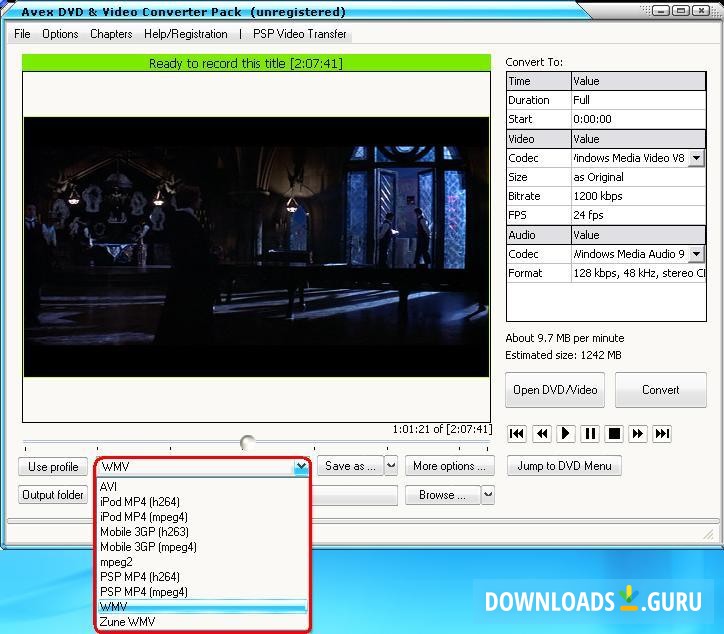Image resolution: width=724 pixels, height=634 pixels.
Task: Open the Options menu
Action: pyautogui.click(x=60, y=34)
